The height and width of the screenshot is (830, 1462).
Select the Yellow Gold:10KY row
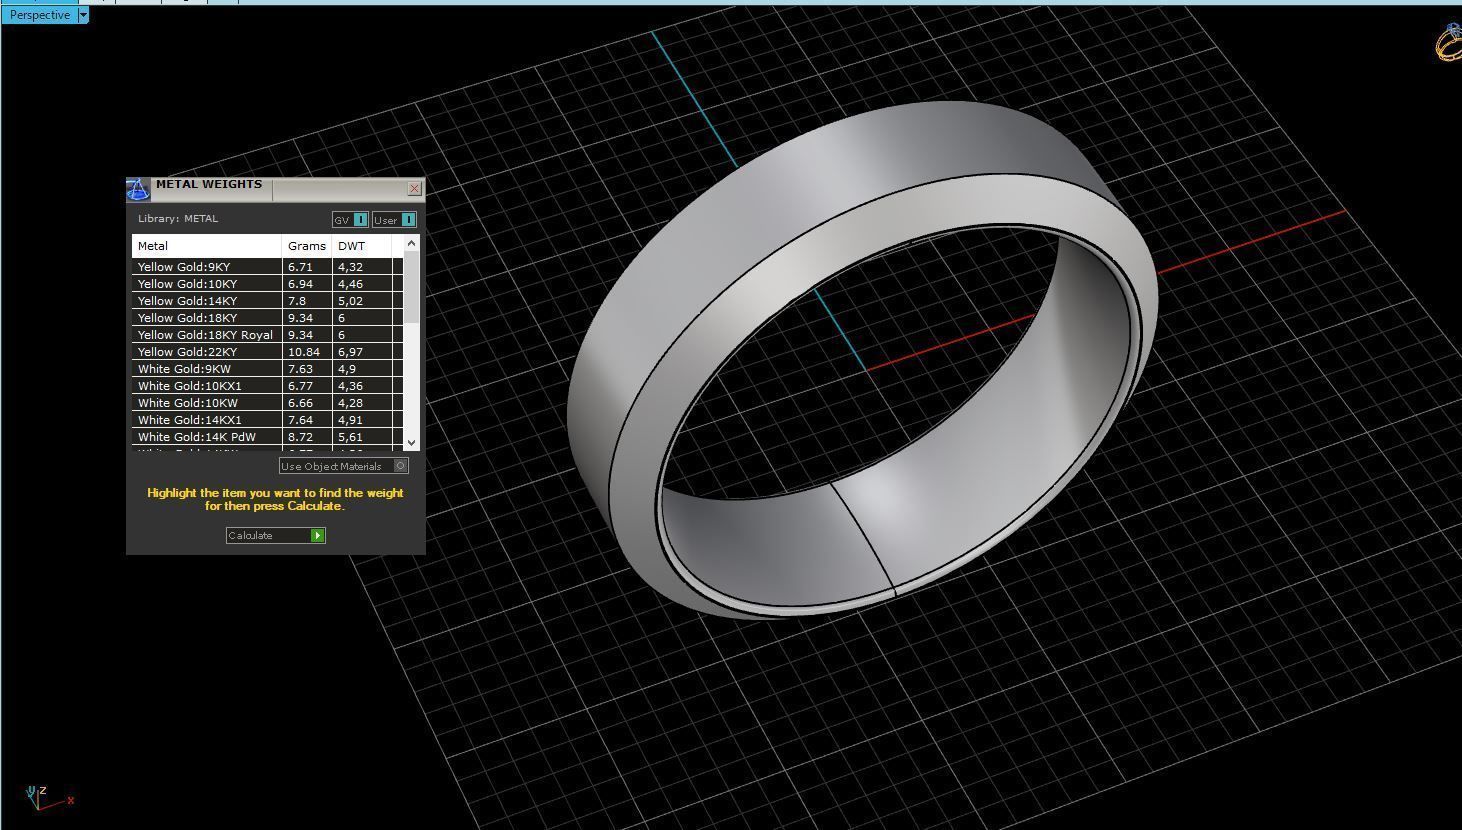[x=267, y=284]
